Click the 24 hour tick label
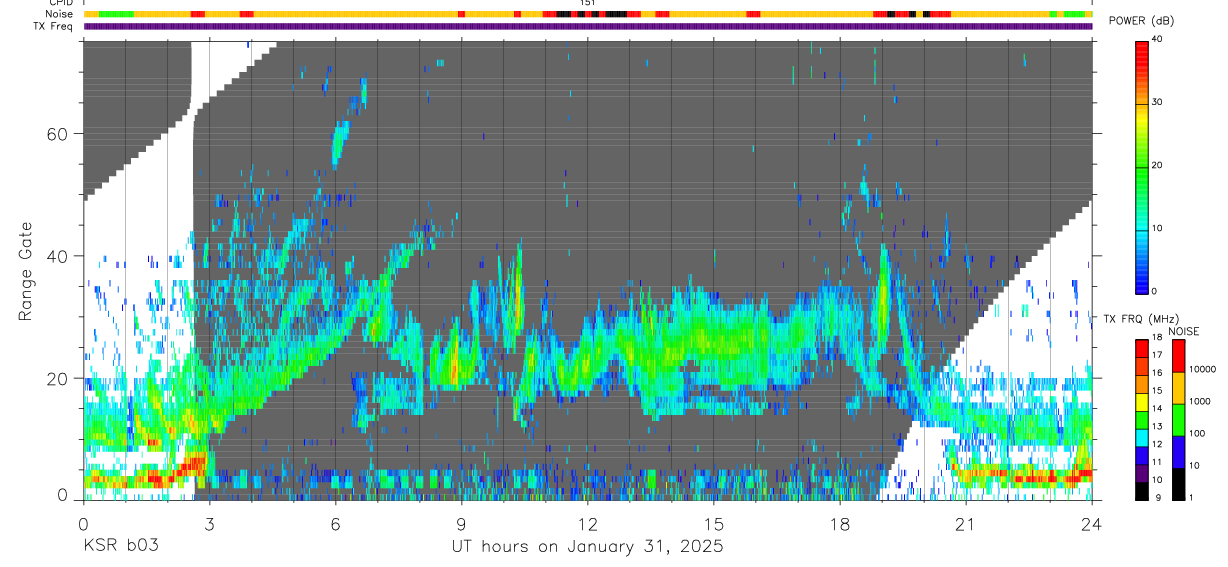 click(1091, 523)
